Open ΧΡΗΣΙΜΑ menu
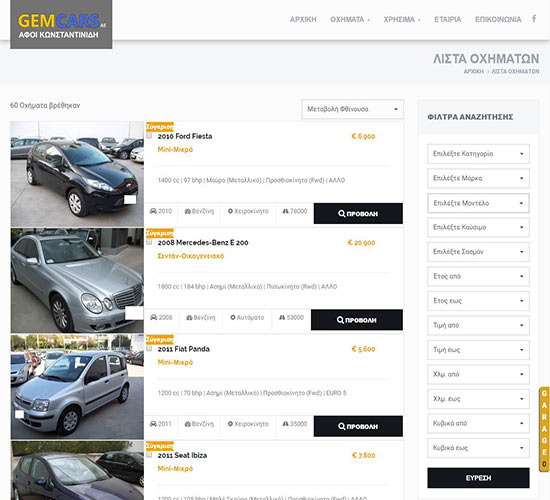The width and height of the screenshot is (550, 500). (402, 19)
